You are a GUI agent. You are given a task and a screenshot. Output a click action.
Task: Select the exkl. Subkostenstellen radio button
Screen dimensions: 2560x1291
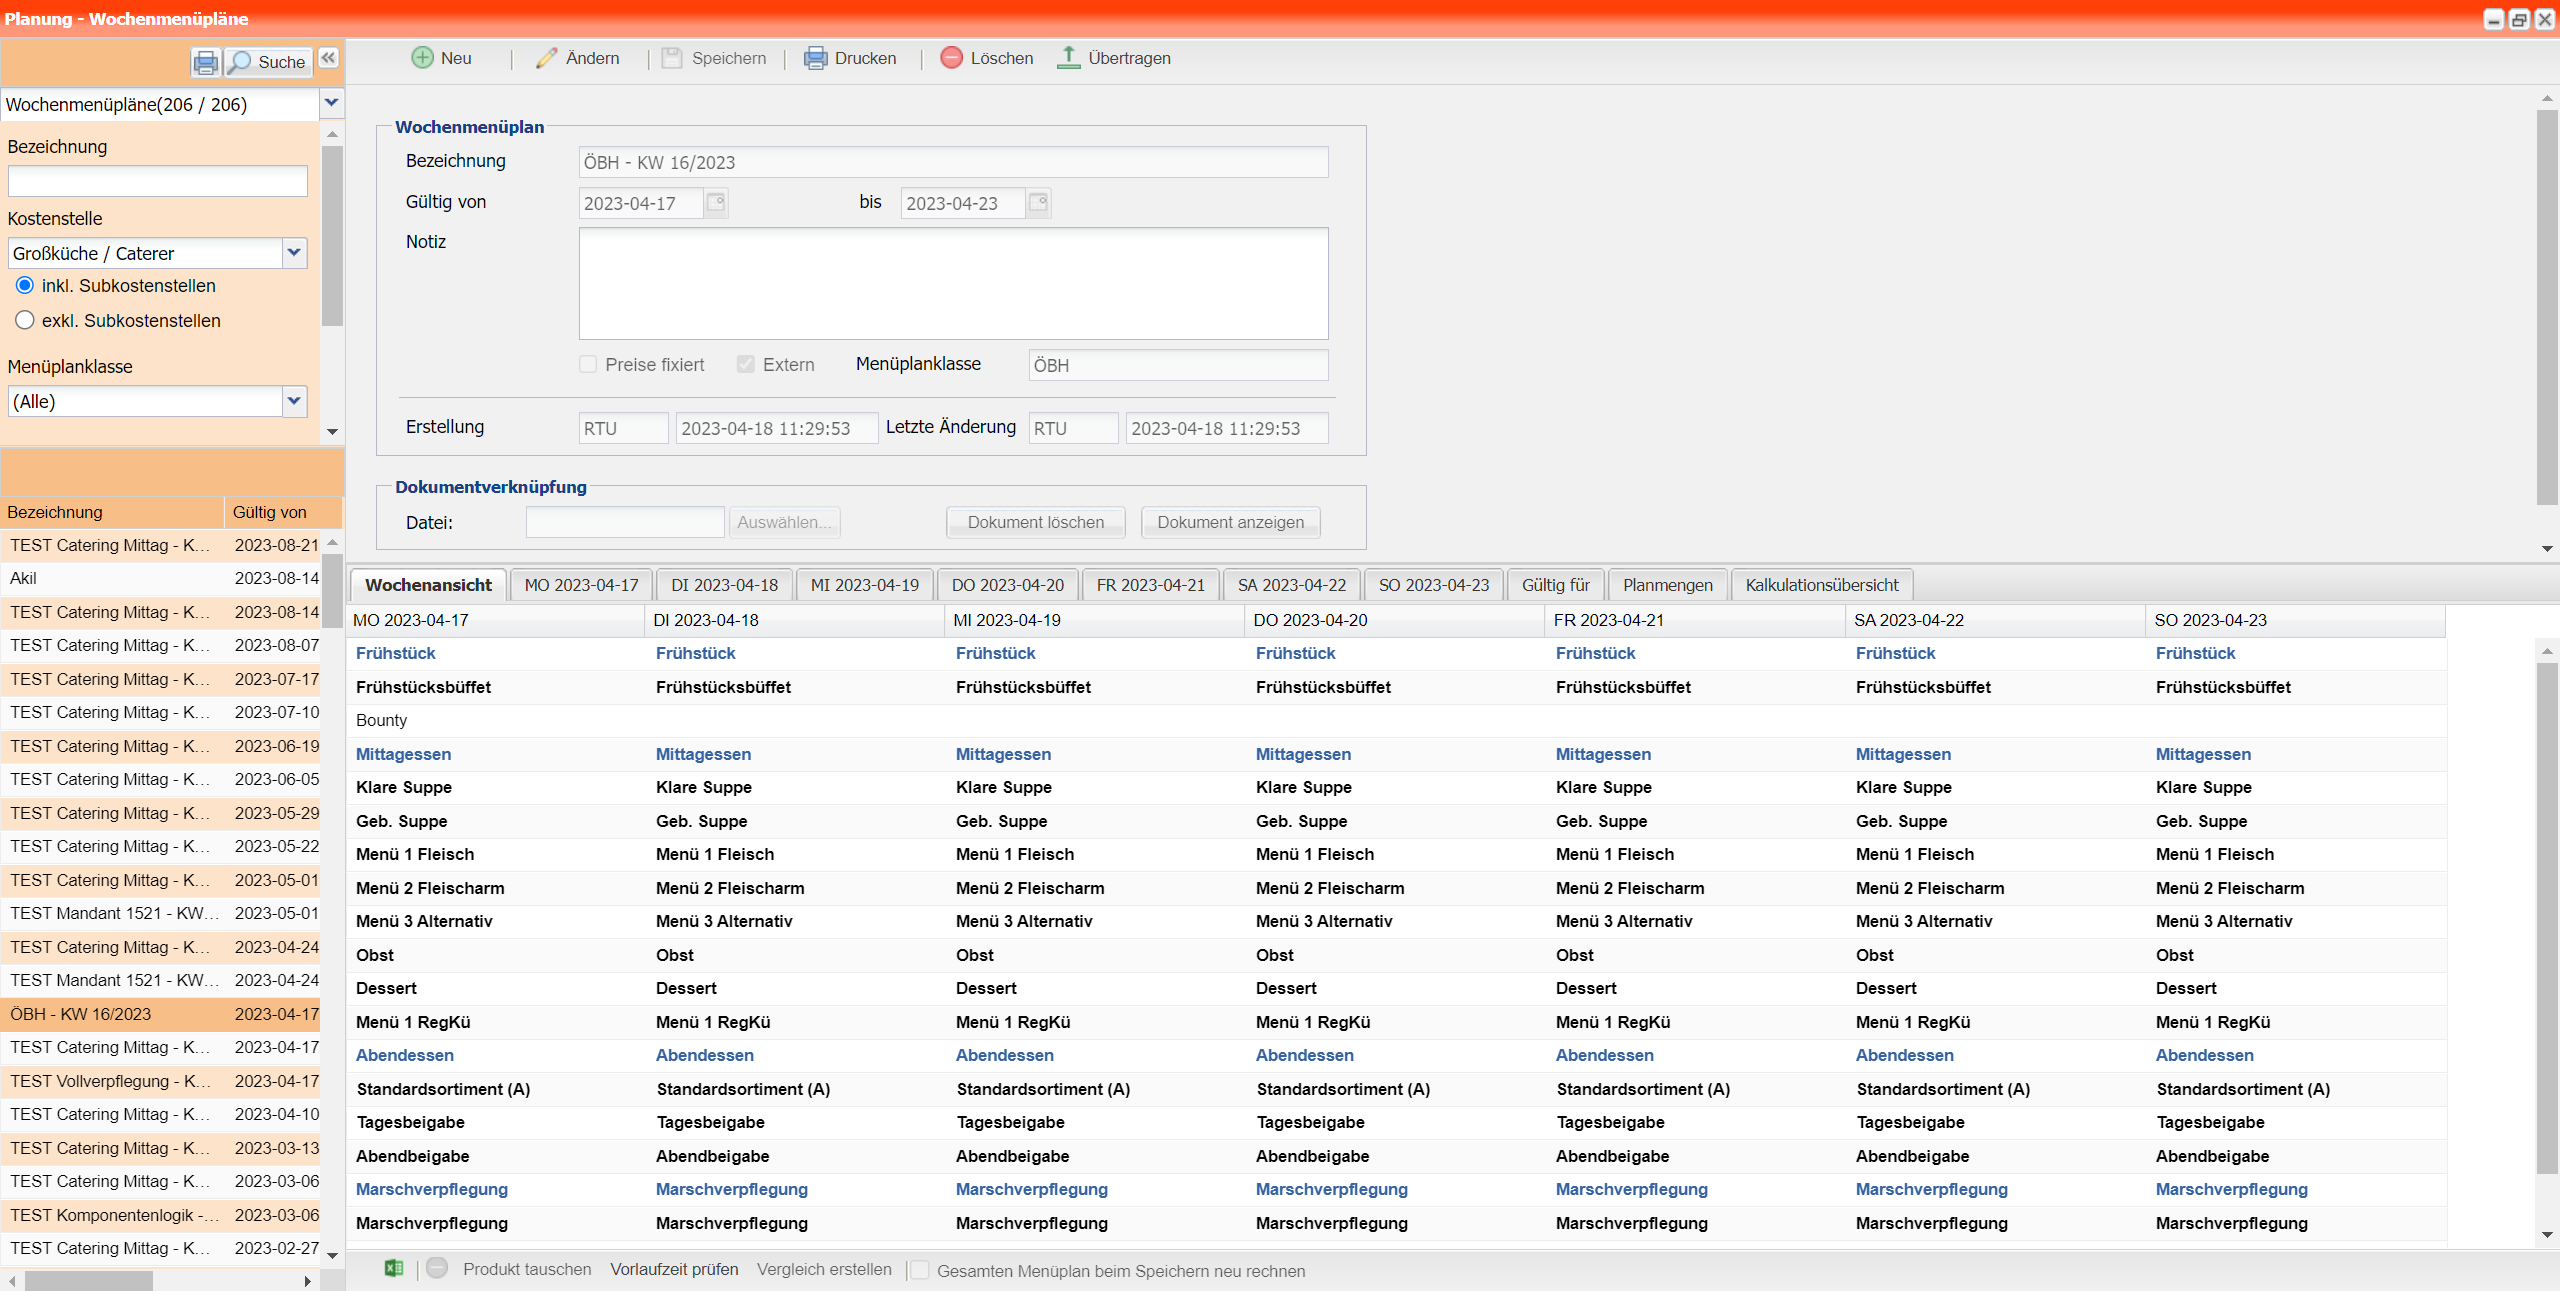click(25, 320)
